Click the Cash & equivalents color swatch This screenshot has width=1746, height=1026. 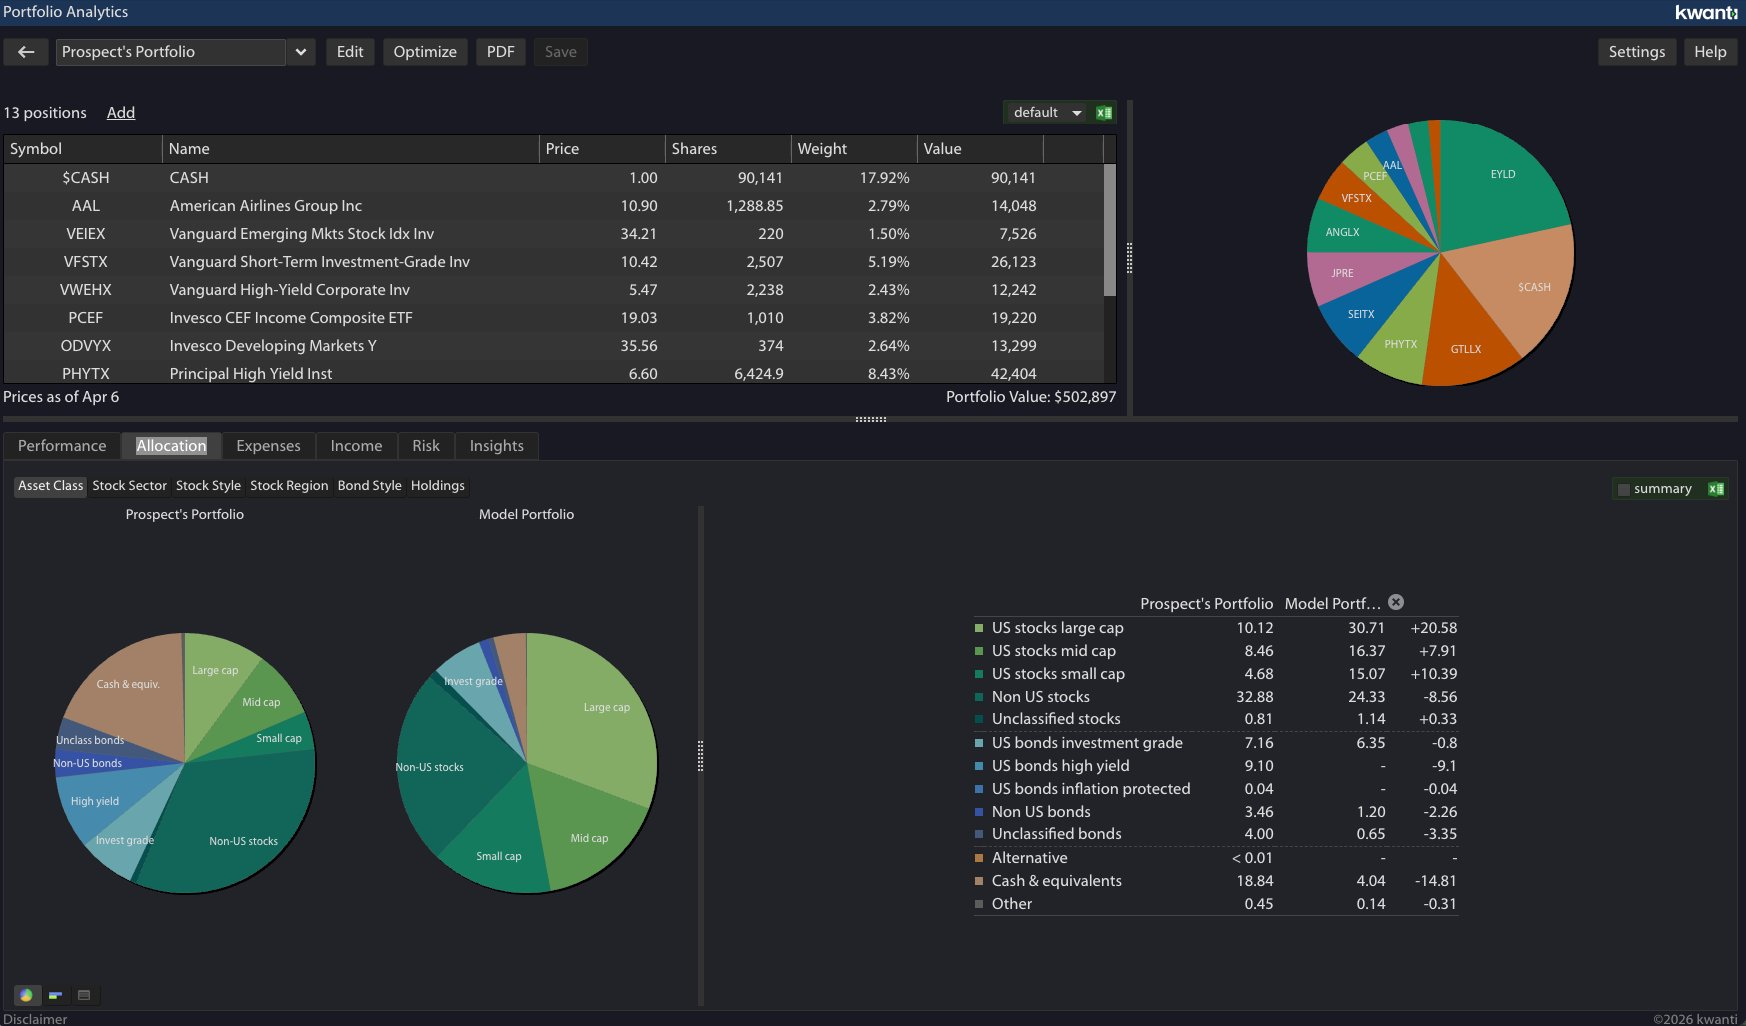click(979, 881)
